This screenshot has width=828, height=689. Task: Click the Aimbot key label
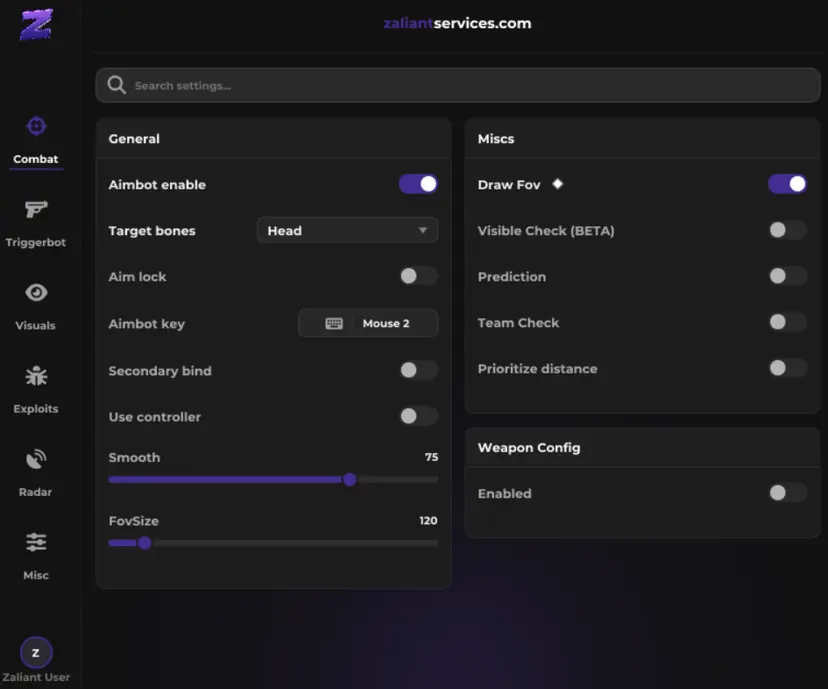[147, 324]
